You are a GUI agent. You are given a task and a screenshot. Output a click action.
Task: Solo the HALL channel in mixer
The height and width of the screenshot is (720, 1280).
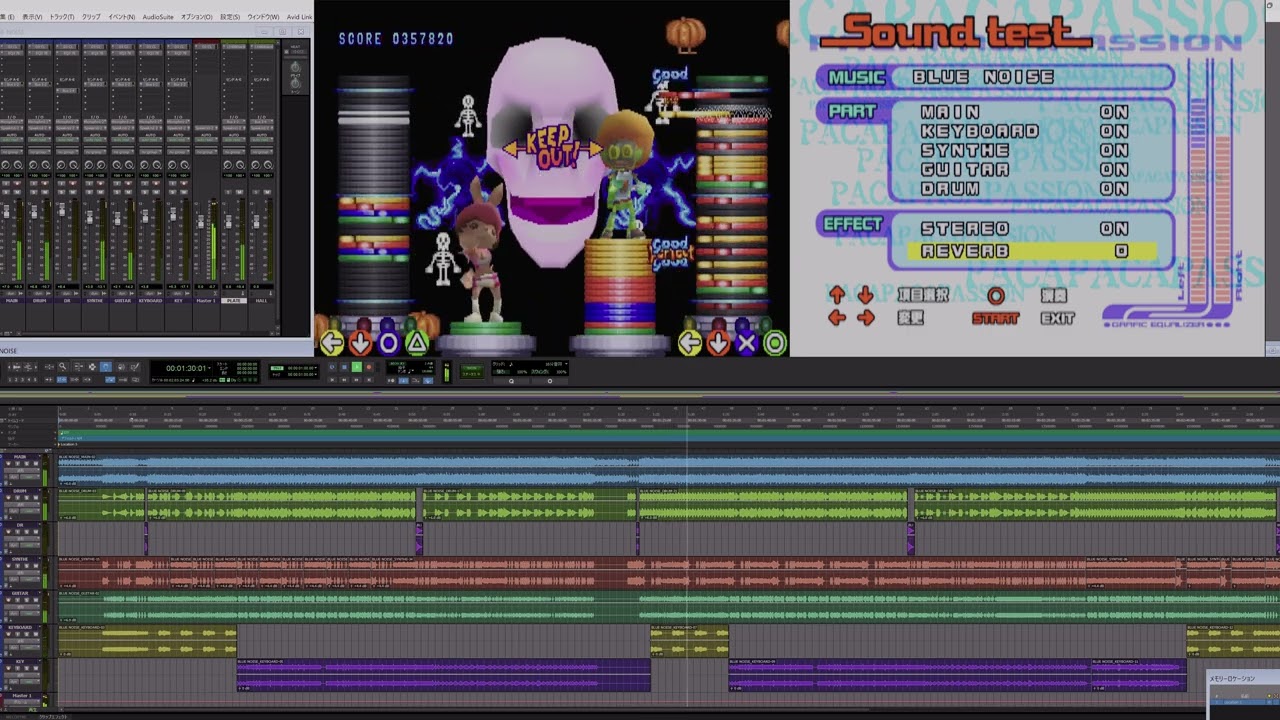pos(256,192)
